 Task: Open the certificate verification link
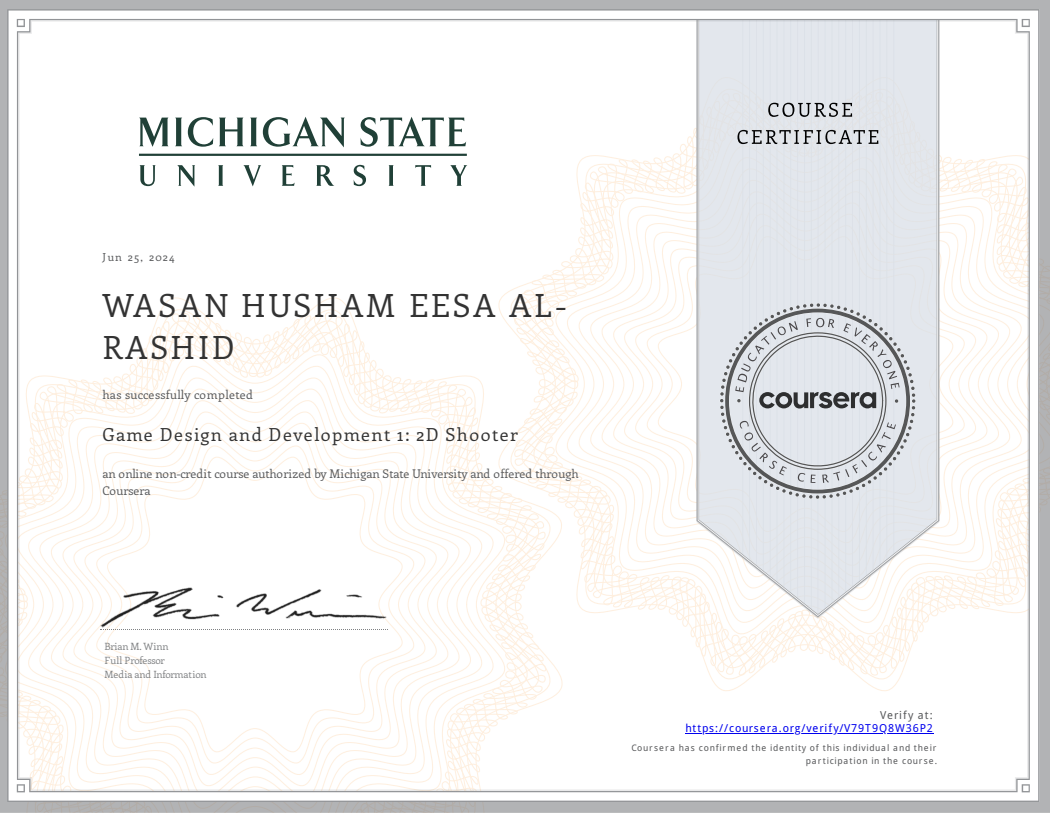809,728
